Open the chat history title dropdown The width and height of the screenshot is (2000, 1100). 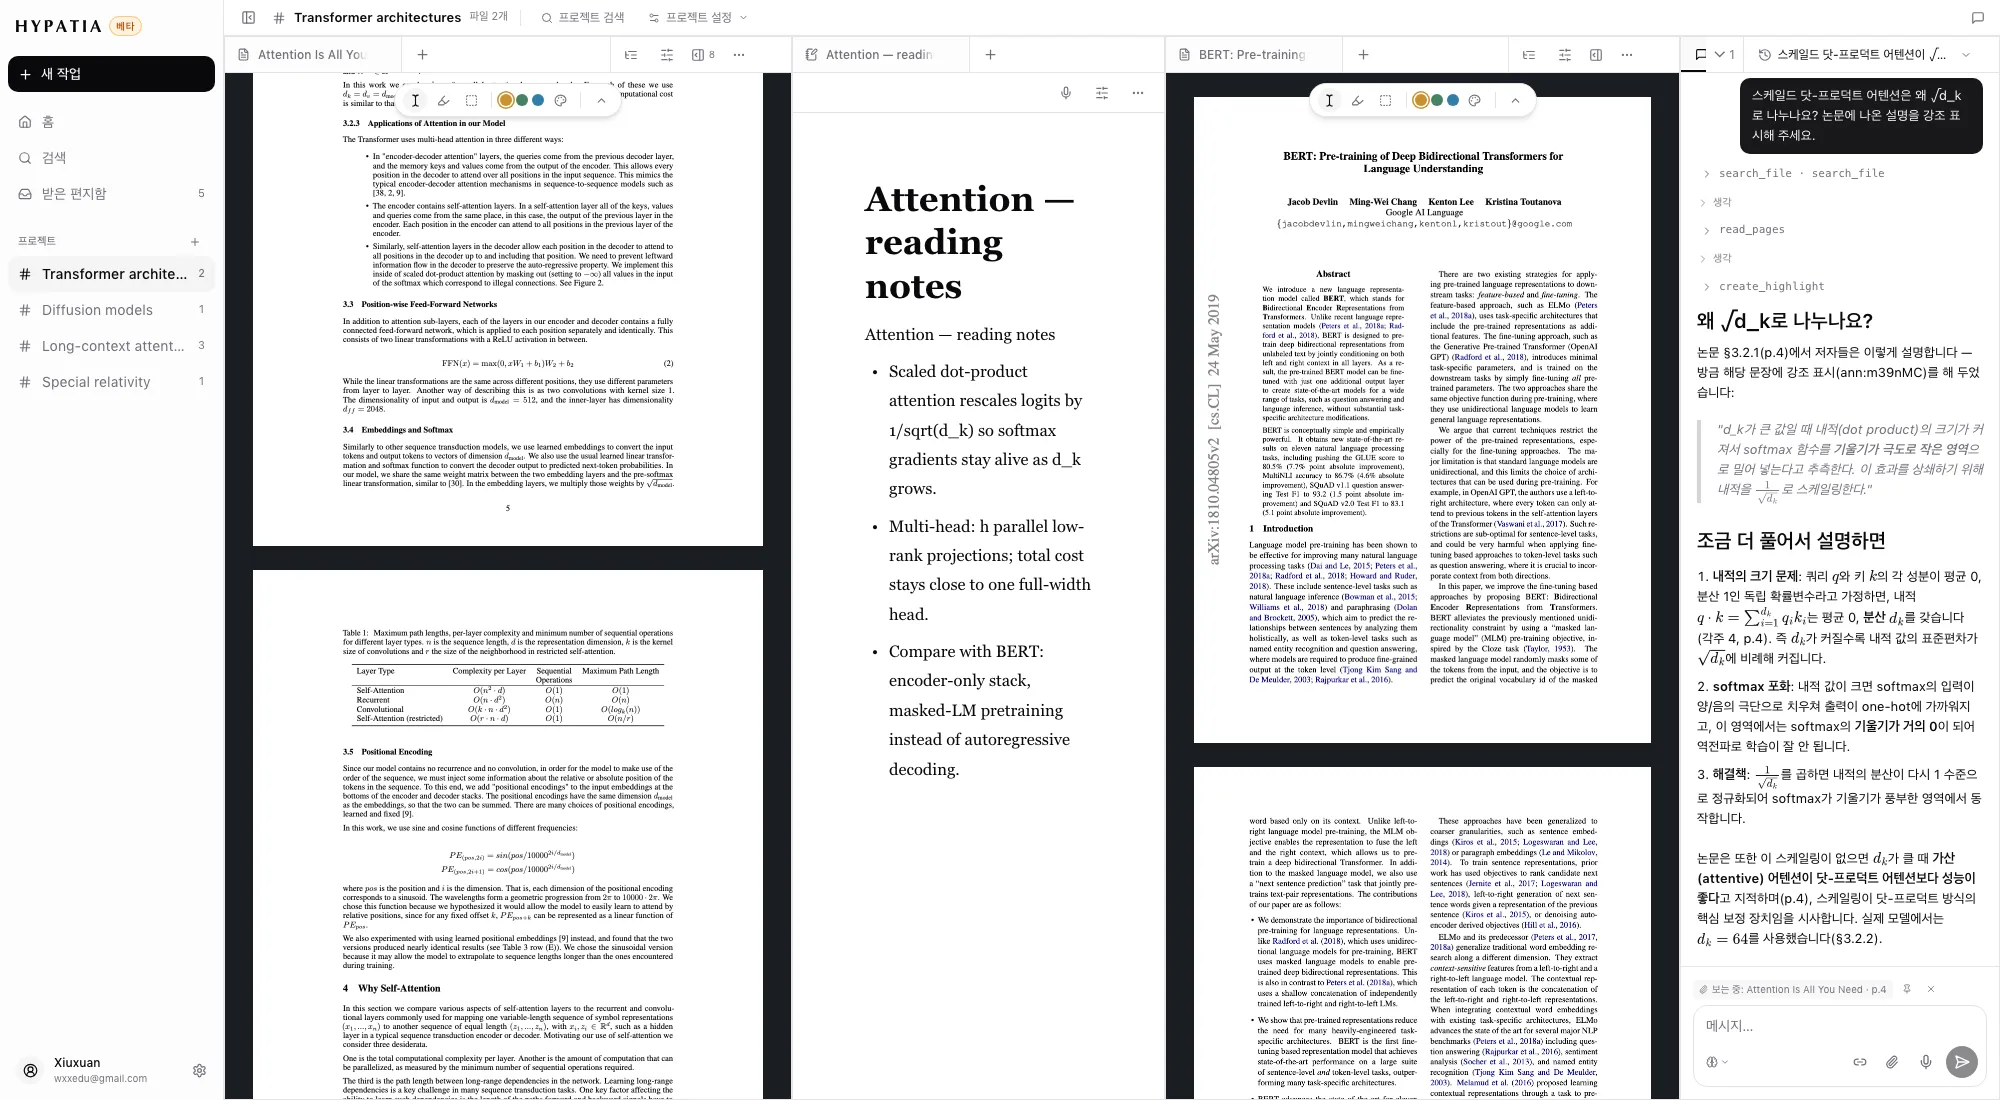(x=1864, y=55)
